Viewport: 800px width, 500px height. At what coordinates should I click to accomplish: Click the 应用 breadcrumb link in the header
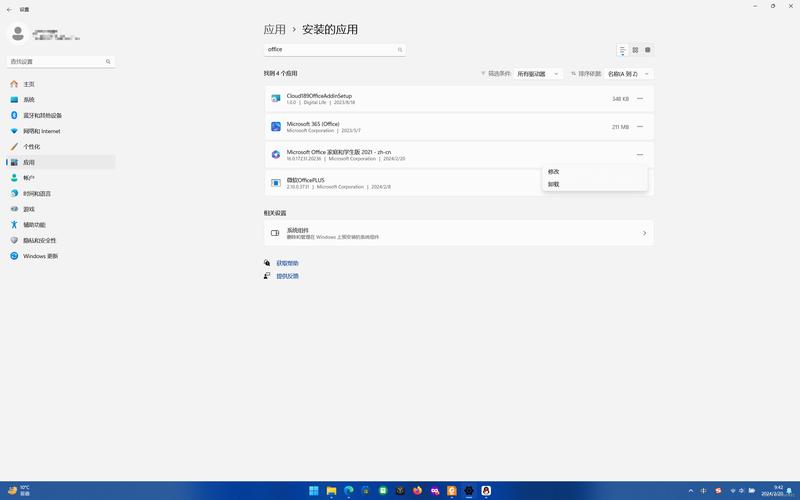(x=274, y=30)
